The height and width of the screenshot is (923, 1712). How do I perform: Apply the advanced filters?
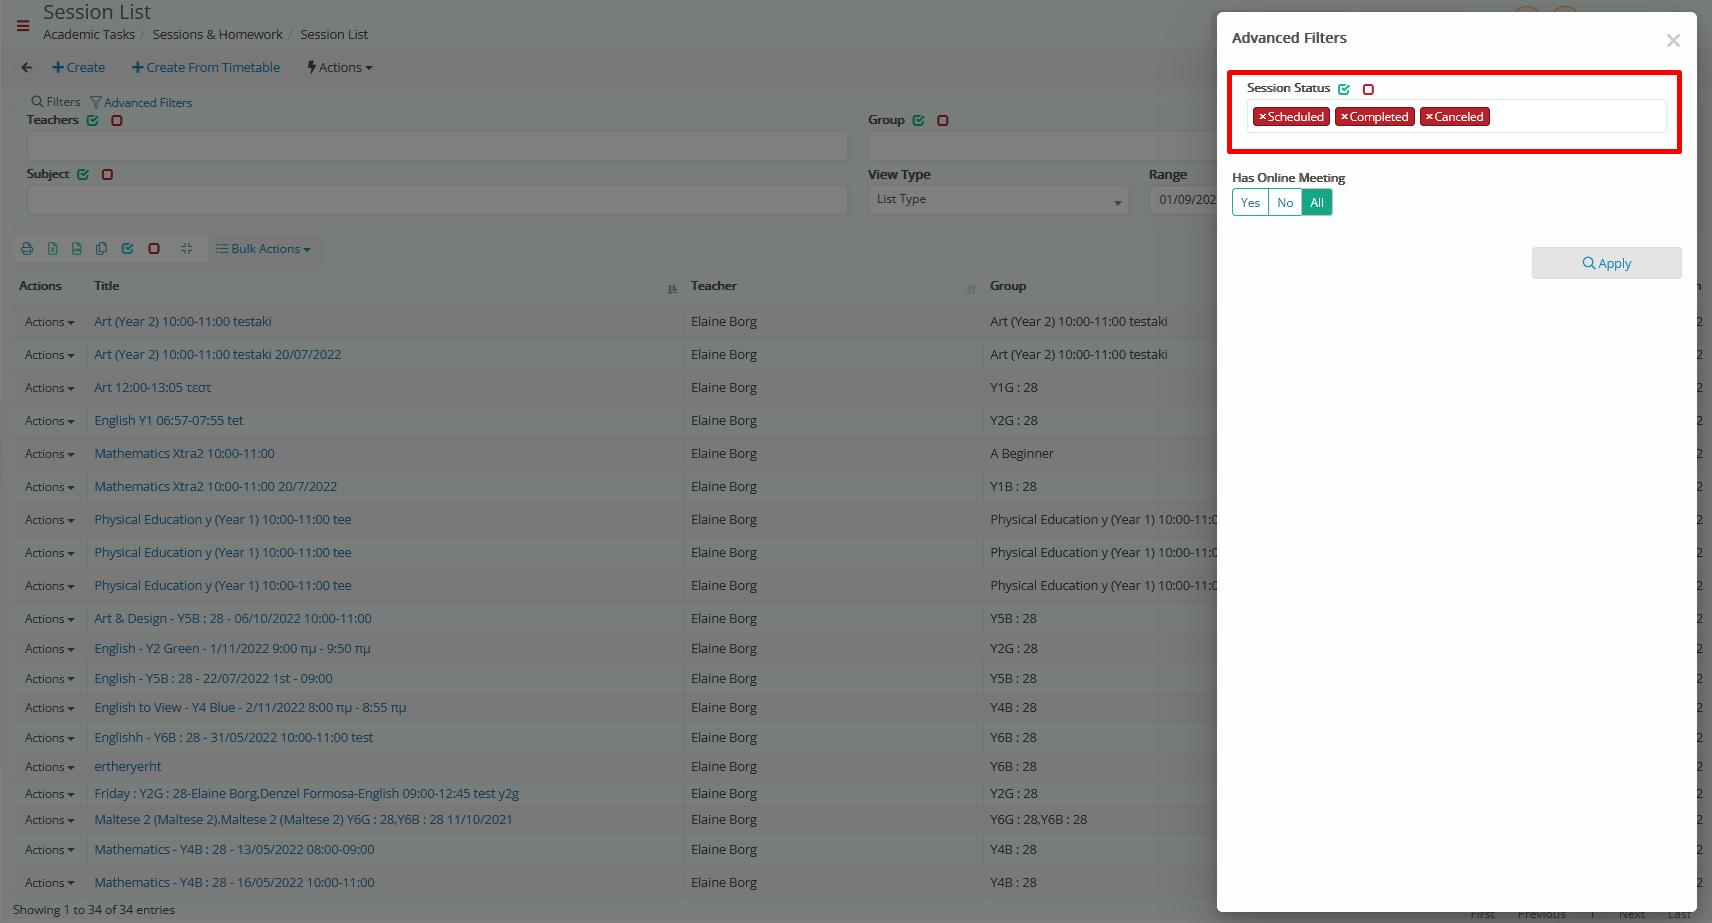point(1606,263)
